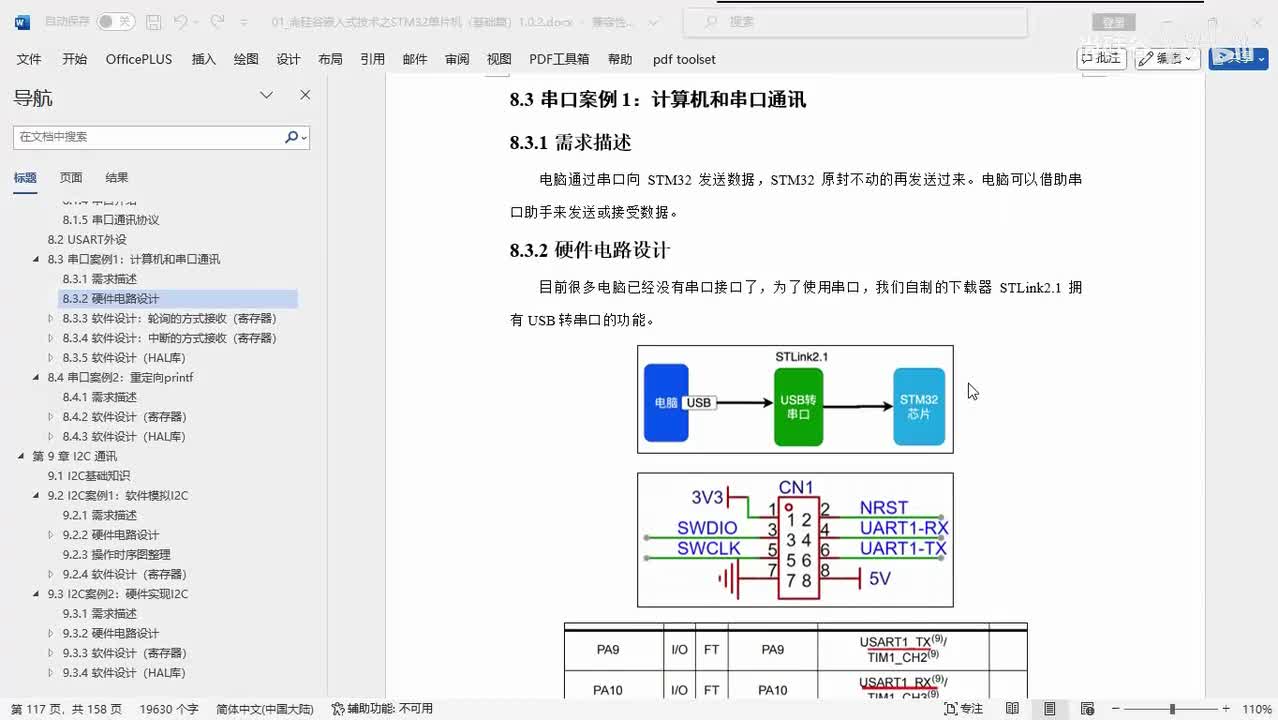Switch to the 开始 ribbon tab
Screen dimensions: 1278x720
tap(74, 59)
